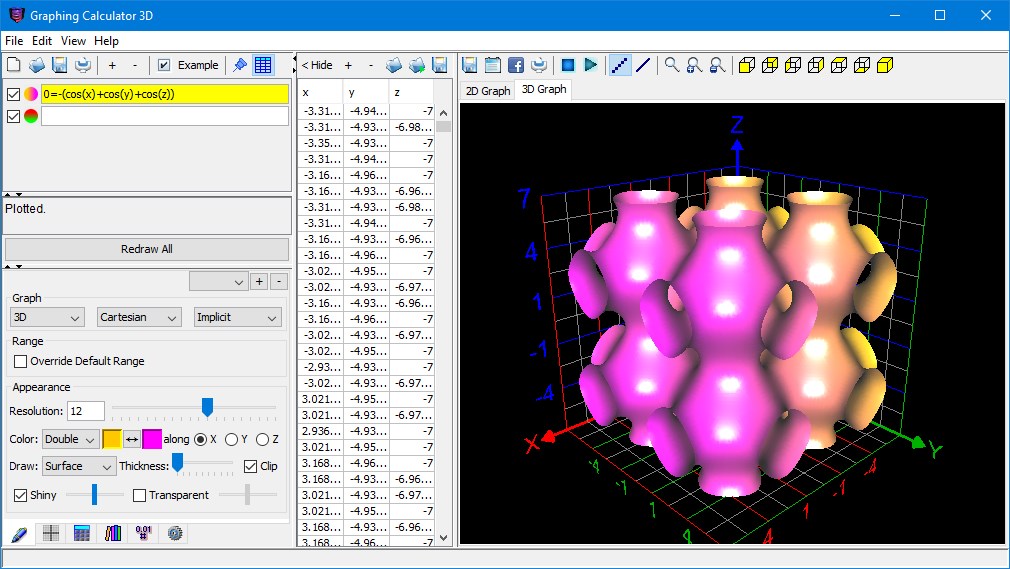Open the Cartesian coordinate dropdown
The width and height of the screenshot is (1010, 569).
(138, 317)
